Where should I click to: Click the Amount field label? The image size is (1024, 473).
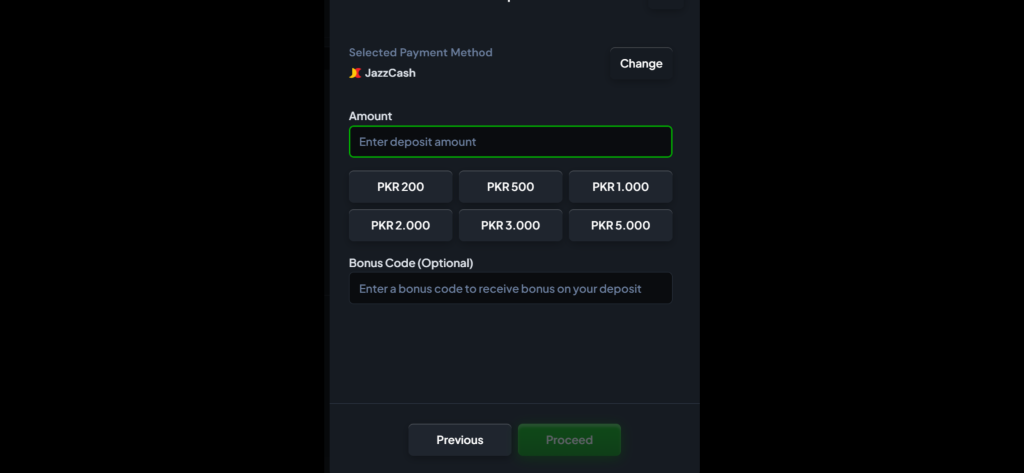click(370, 116)
